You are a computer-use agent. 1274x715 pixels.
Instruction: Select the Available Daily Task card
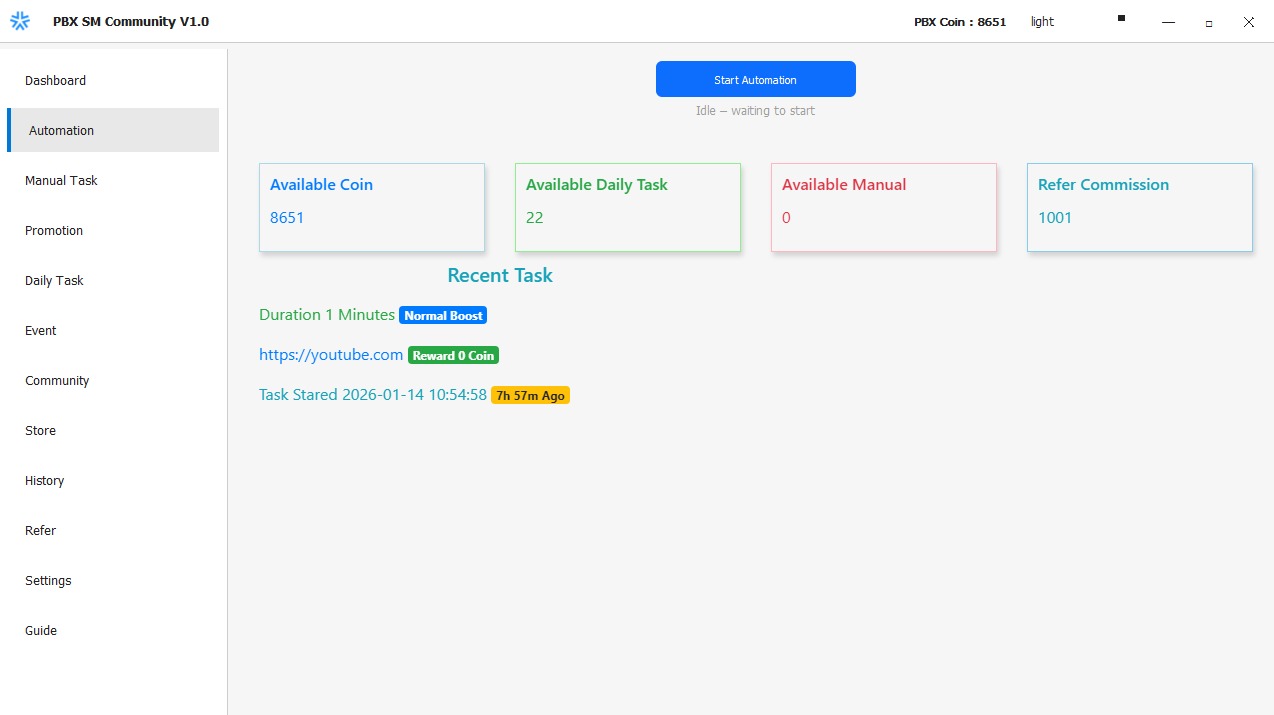click(x=627, y=207)
